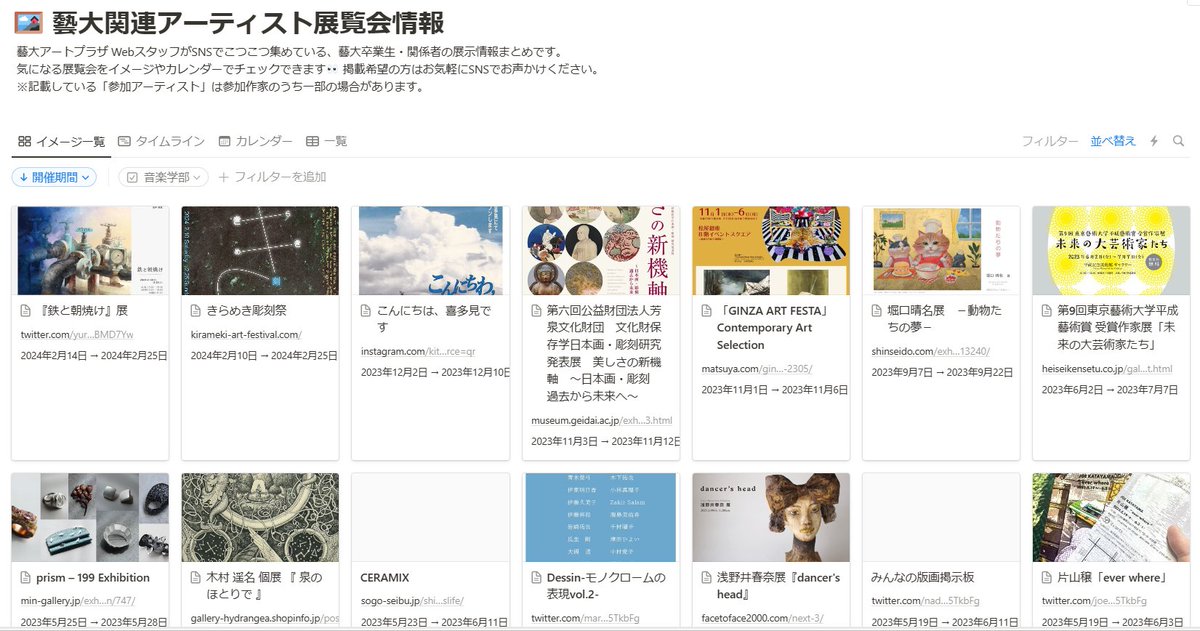This screenshot has width=1200, height=631.
Task: Click the grid icon on イメージ一覧 tab
Action: click(24, 141)
